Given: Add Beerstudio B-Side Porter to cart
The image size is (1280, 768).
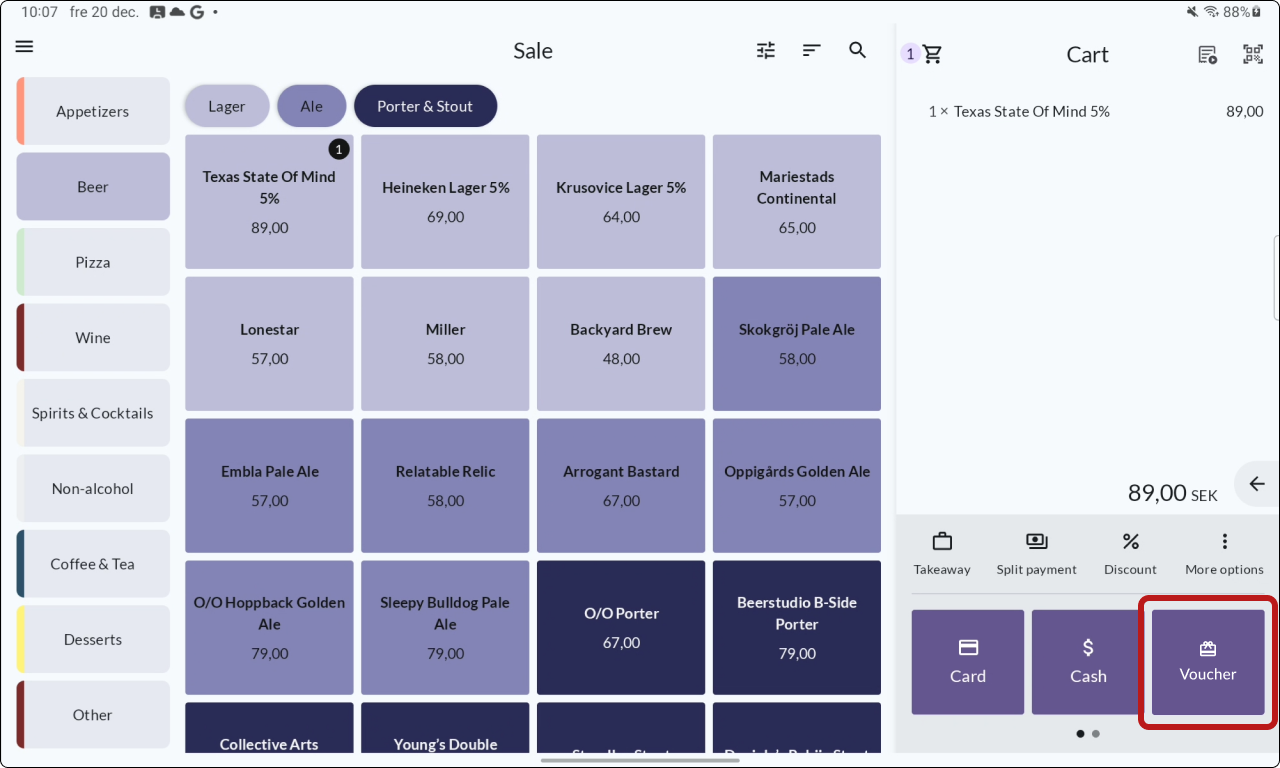Looking at the screenshot, I should (x=797, y=628).
